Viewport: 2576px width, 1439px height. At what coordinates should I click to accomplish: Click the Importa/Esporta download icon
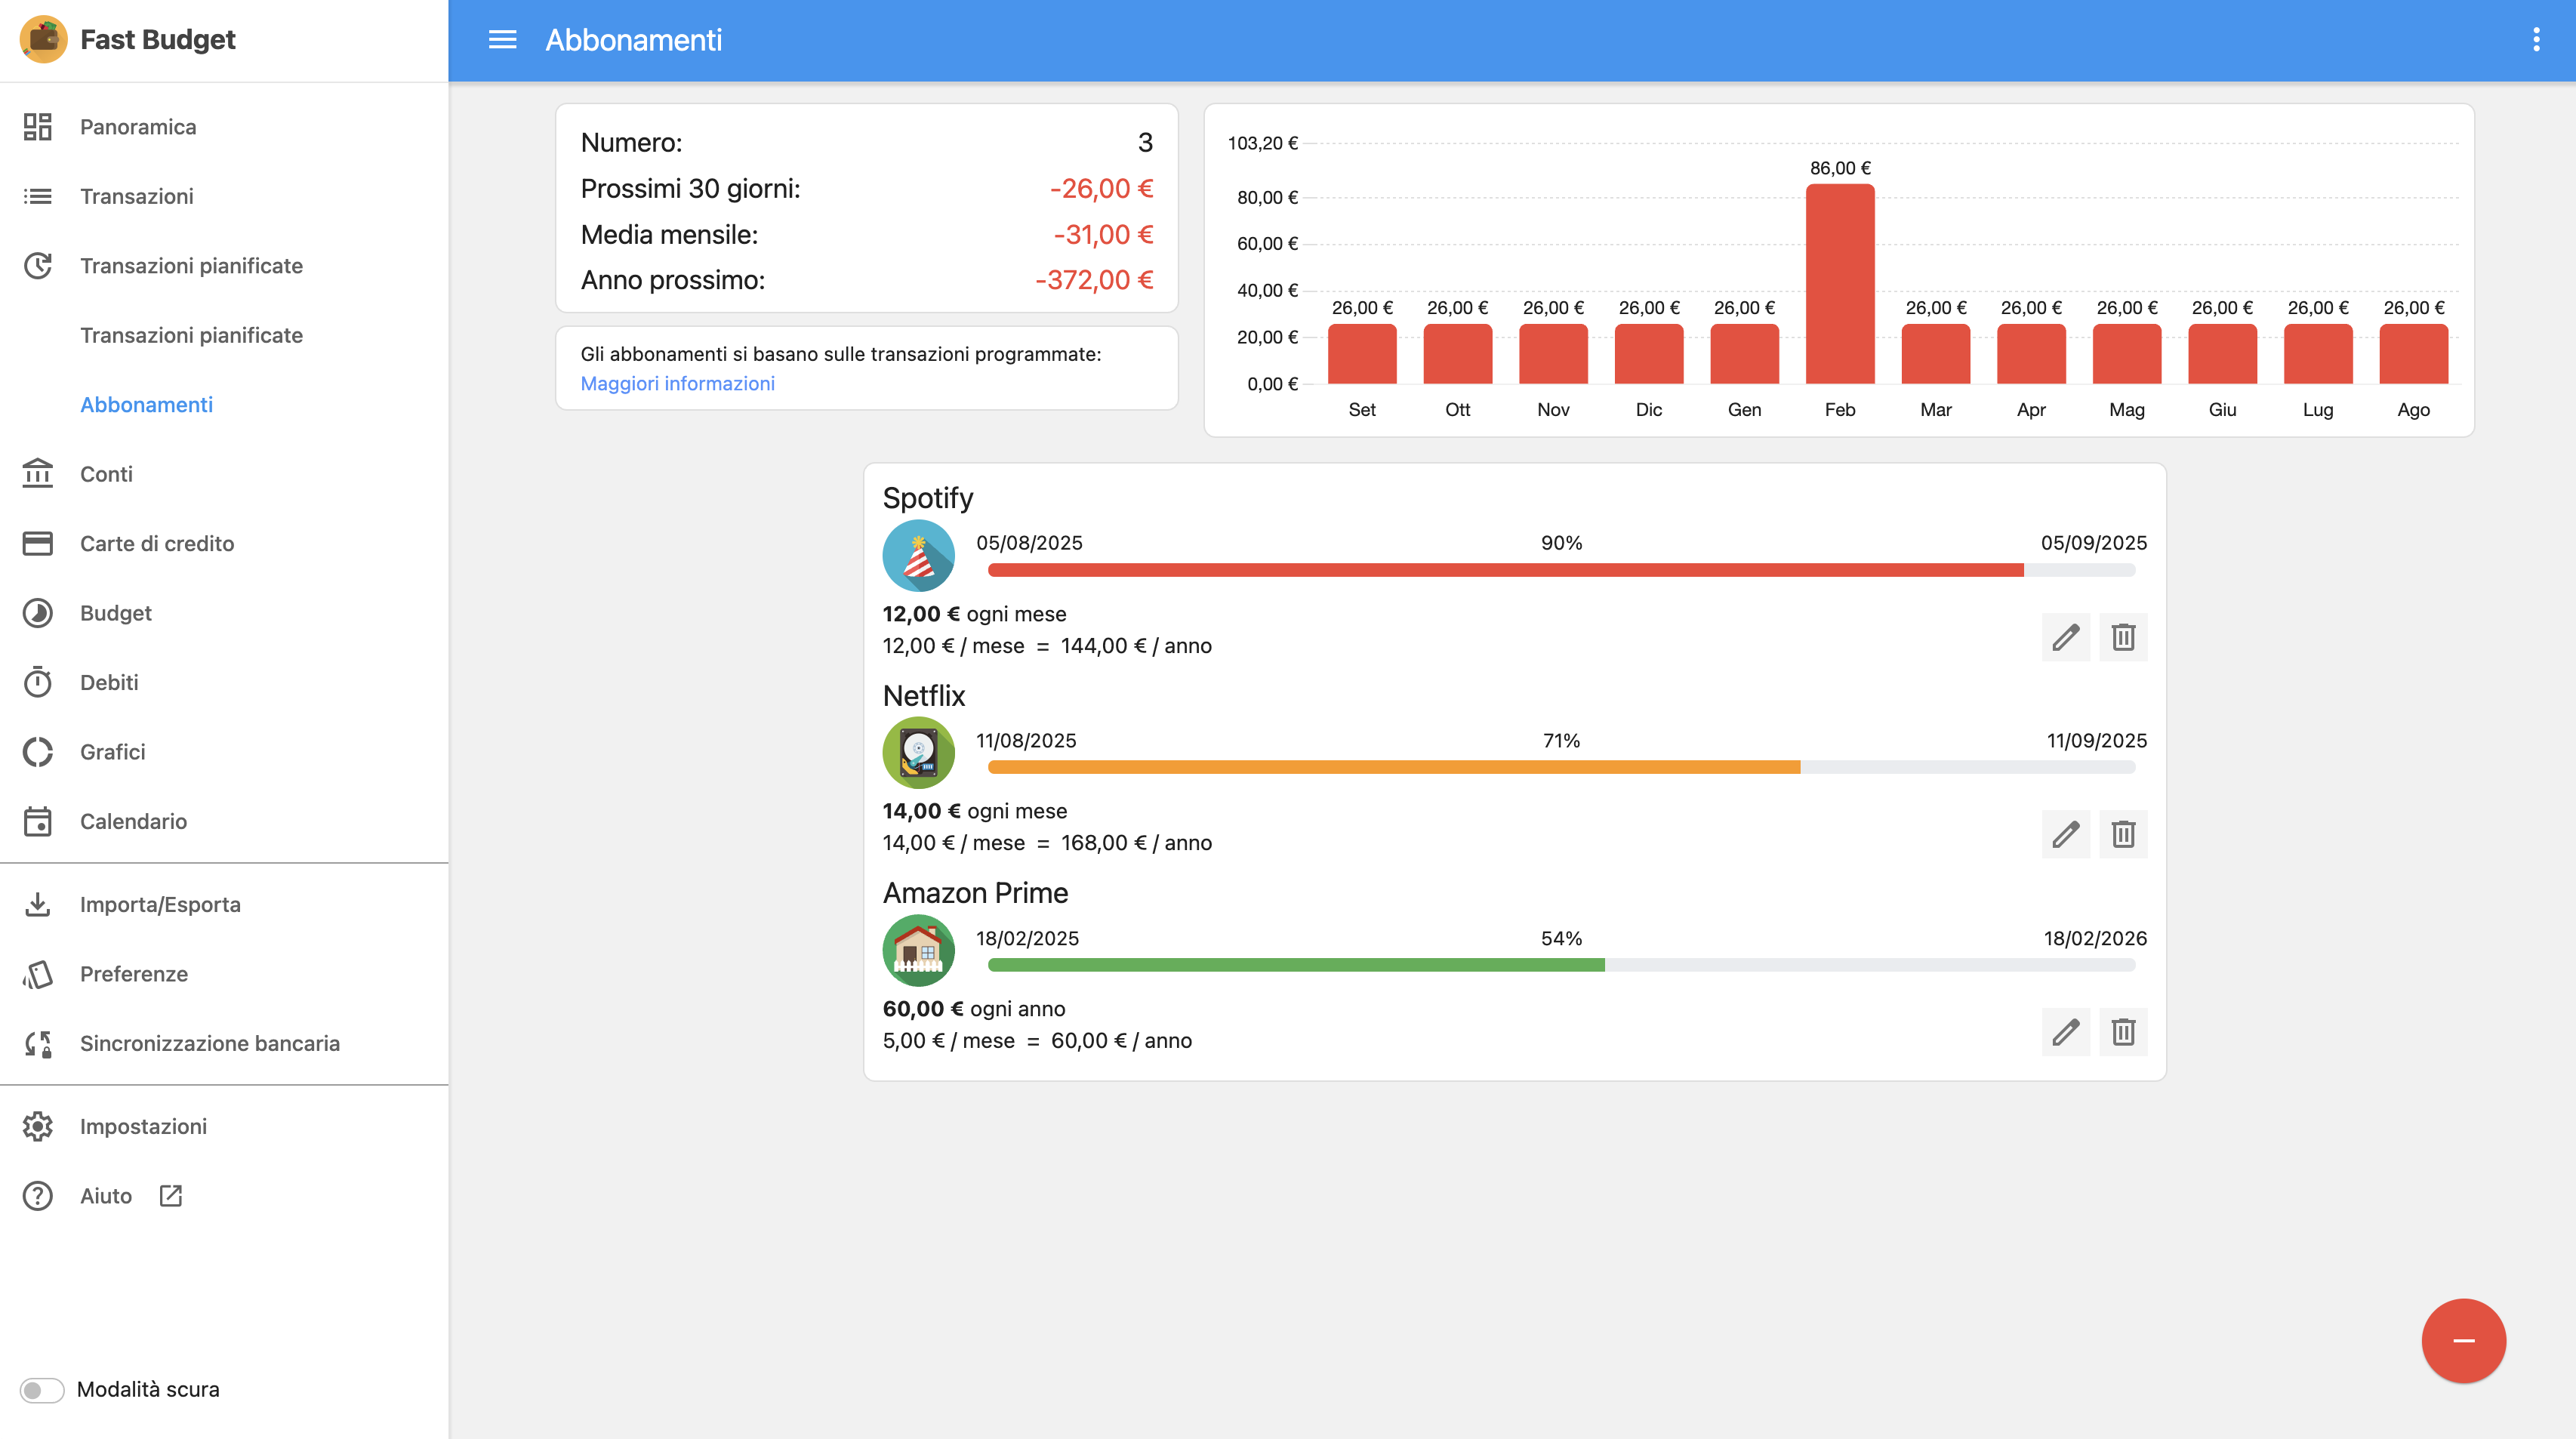(38, 904)
